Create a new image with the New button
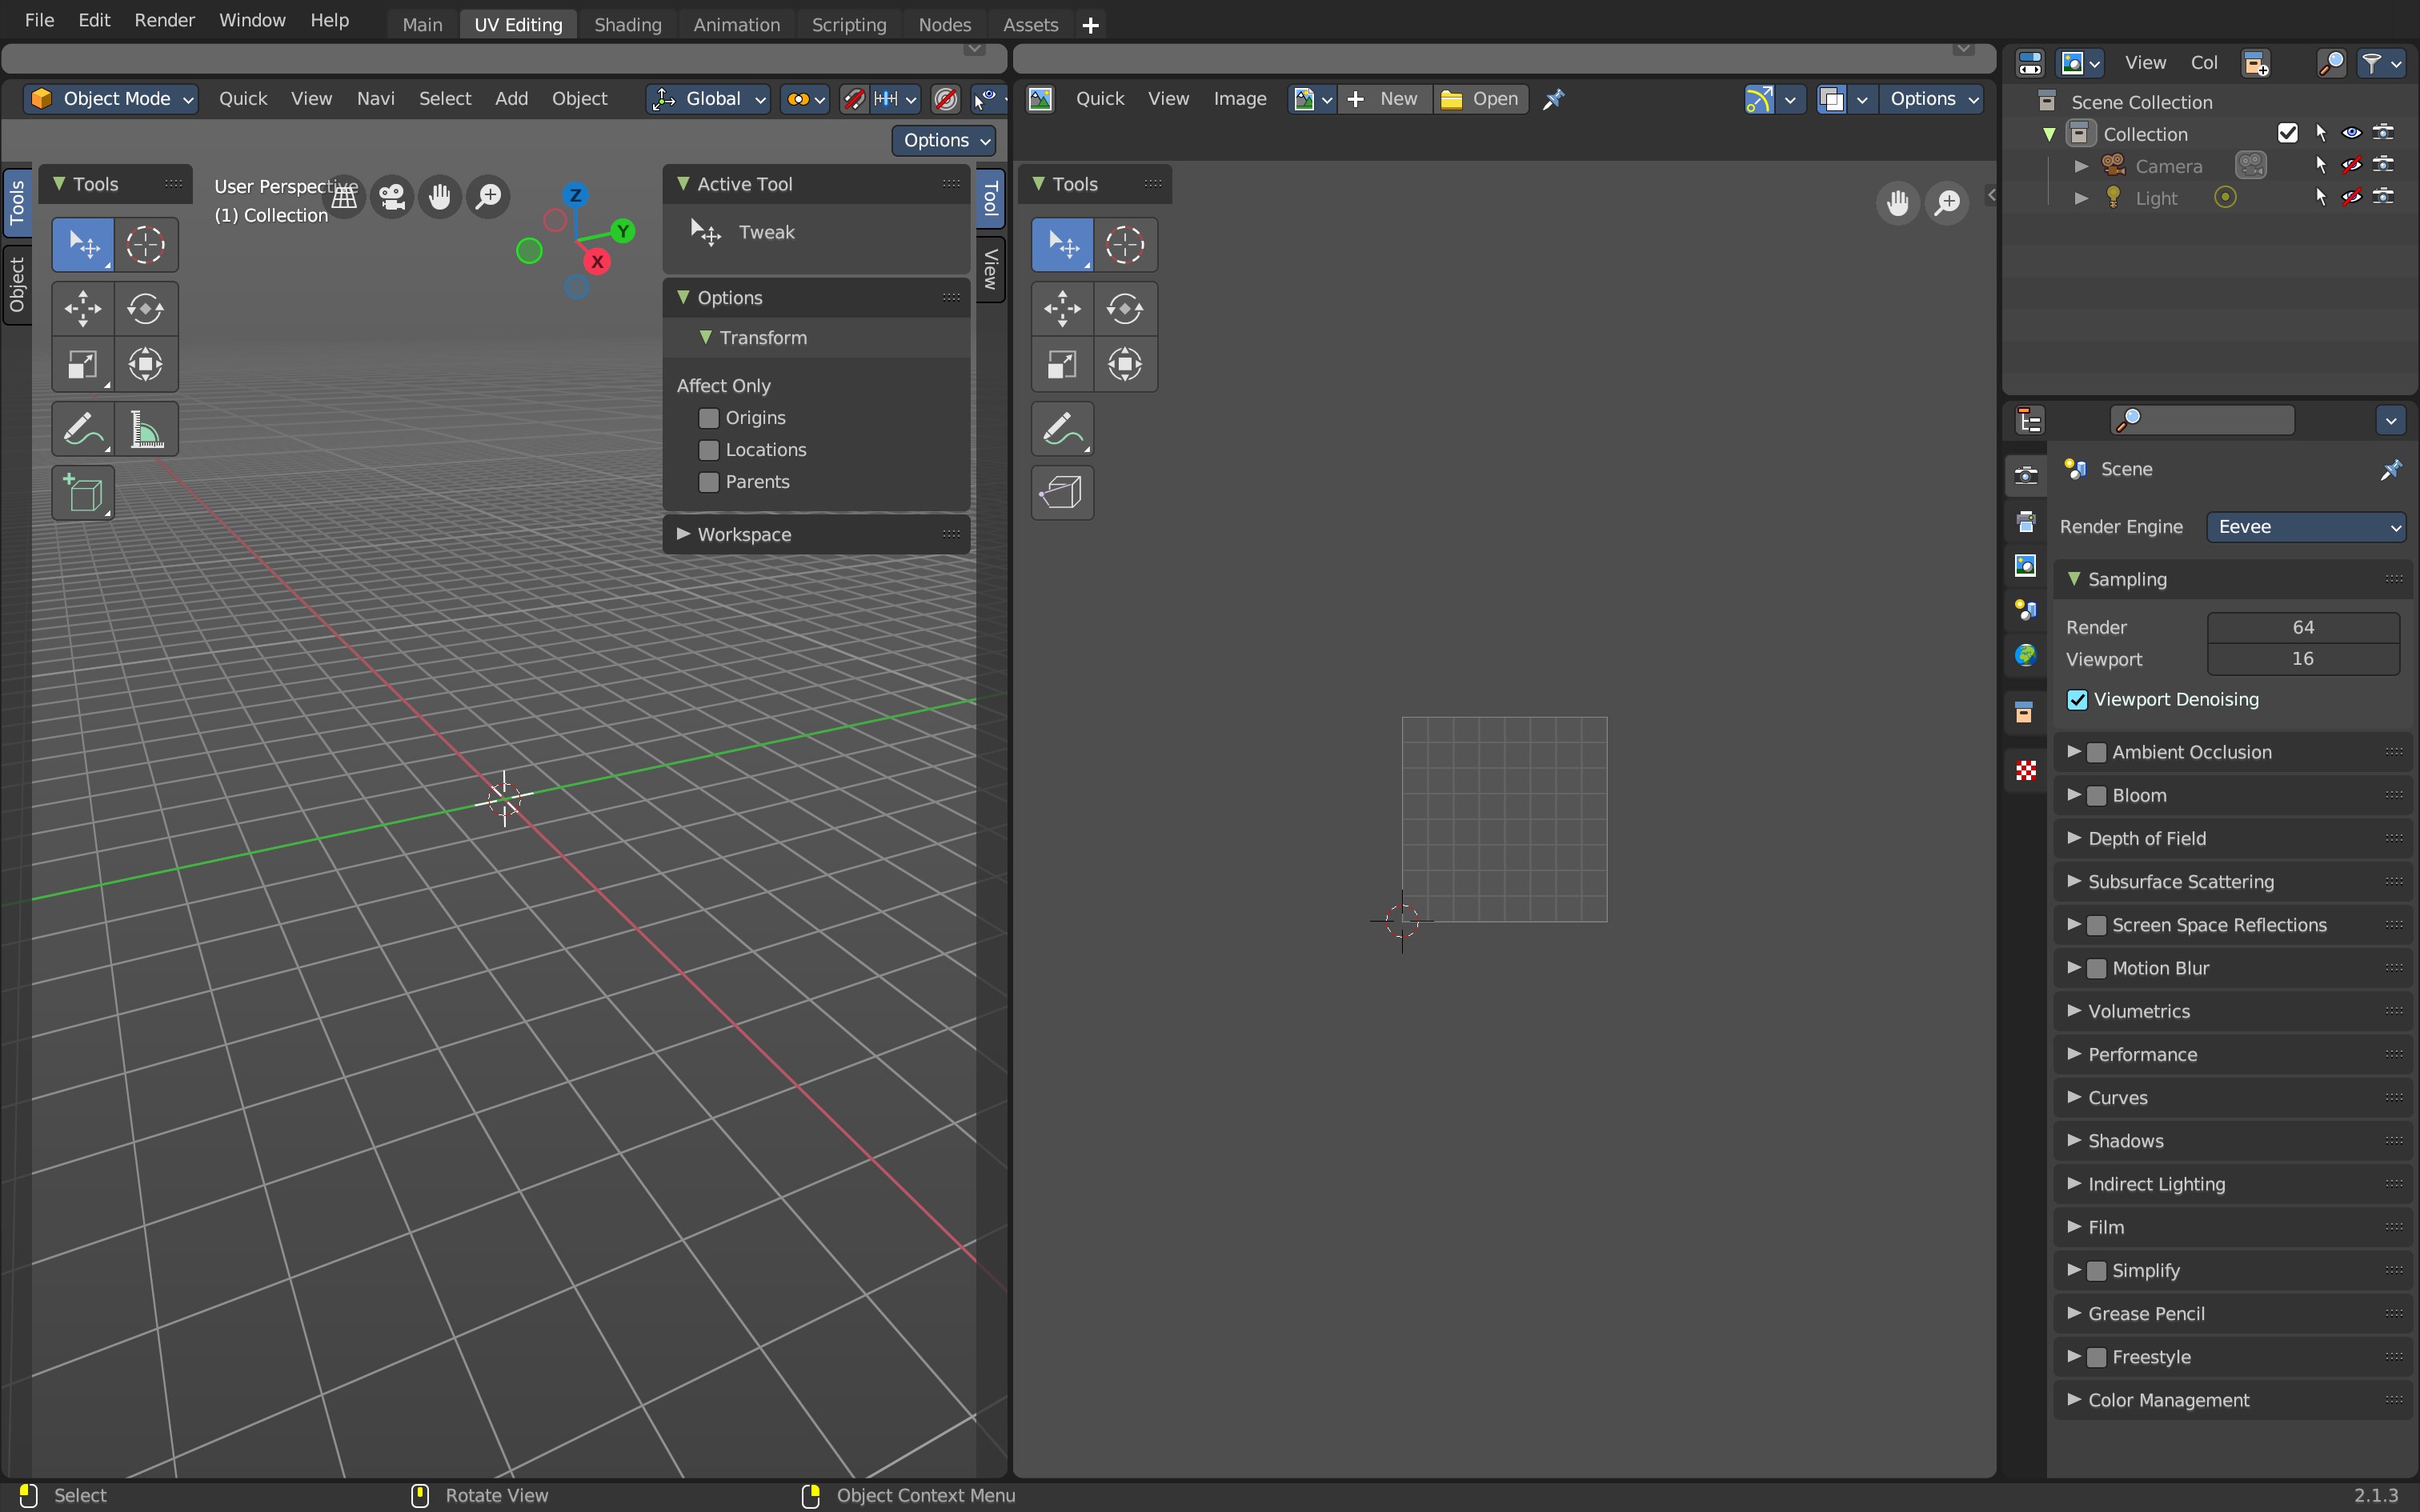This screenshot has width=2420, height=1512. 1386,99
